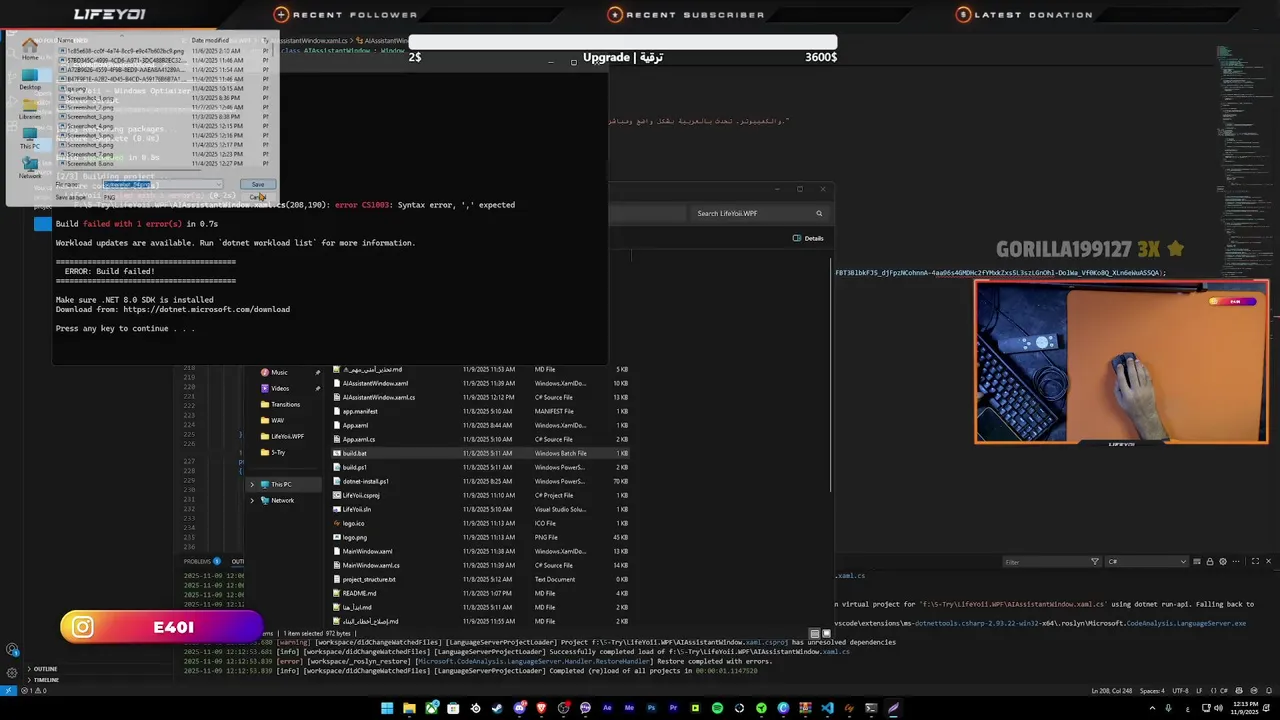Open Music folder in Explorer sidebar

[279, 372]
